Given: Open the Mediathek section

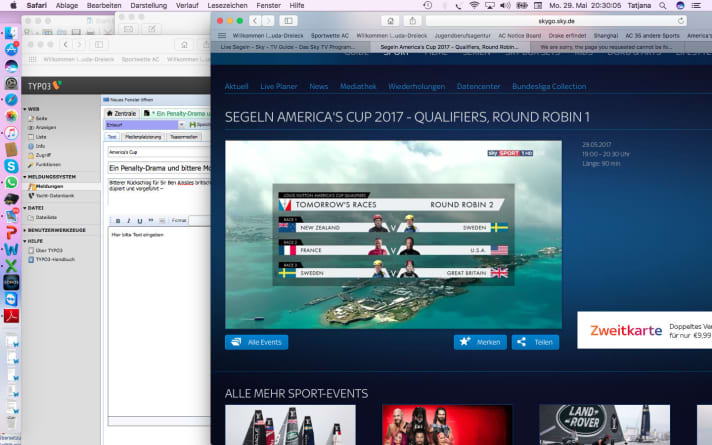Looking at the screenshot, I should (x=358, y=86).
